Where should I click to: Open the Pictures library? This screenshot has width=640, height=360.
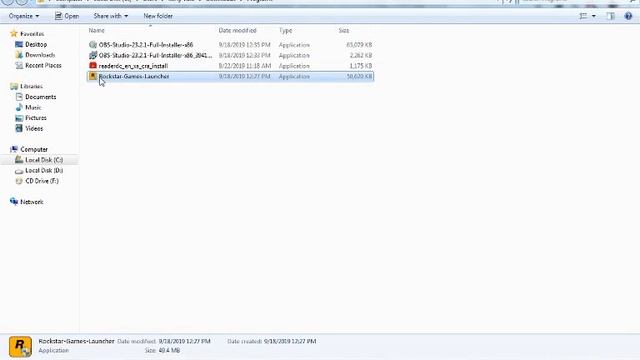(x=36, y=118)
